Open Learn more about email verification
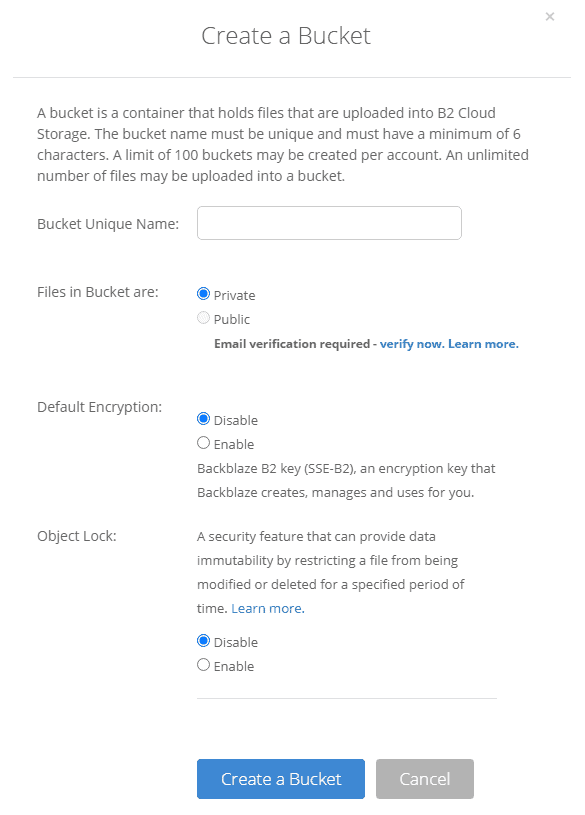 [x=483, y=343]
